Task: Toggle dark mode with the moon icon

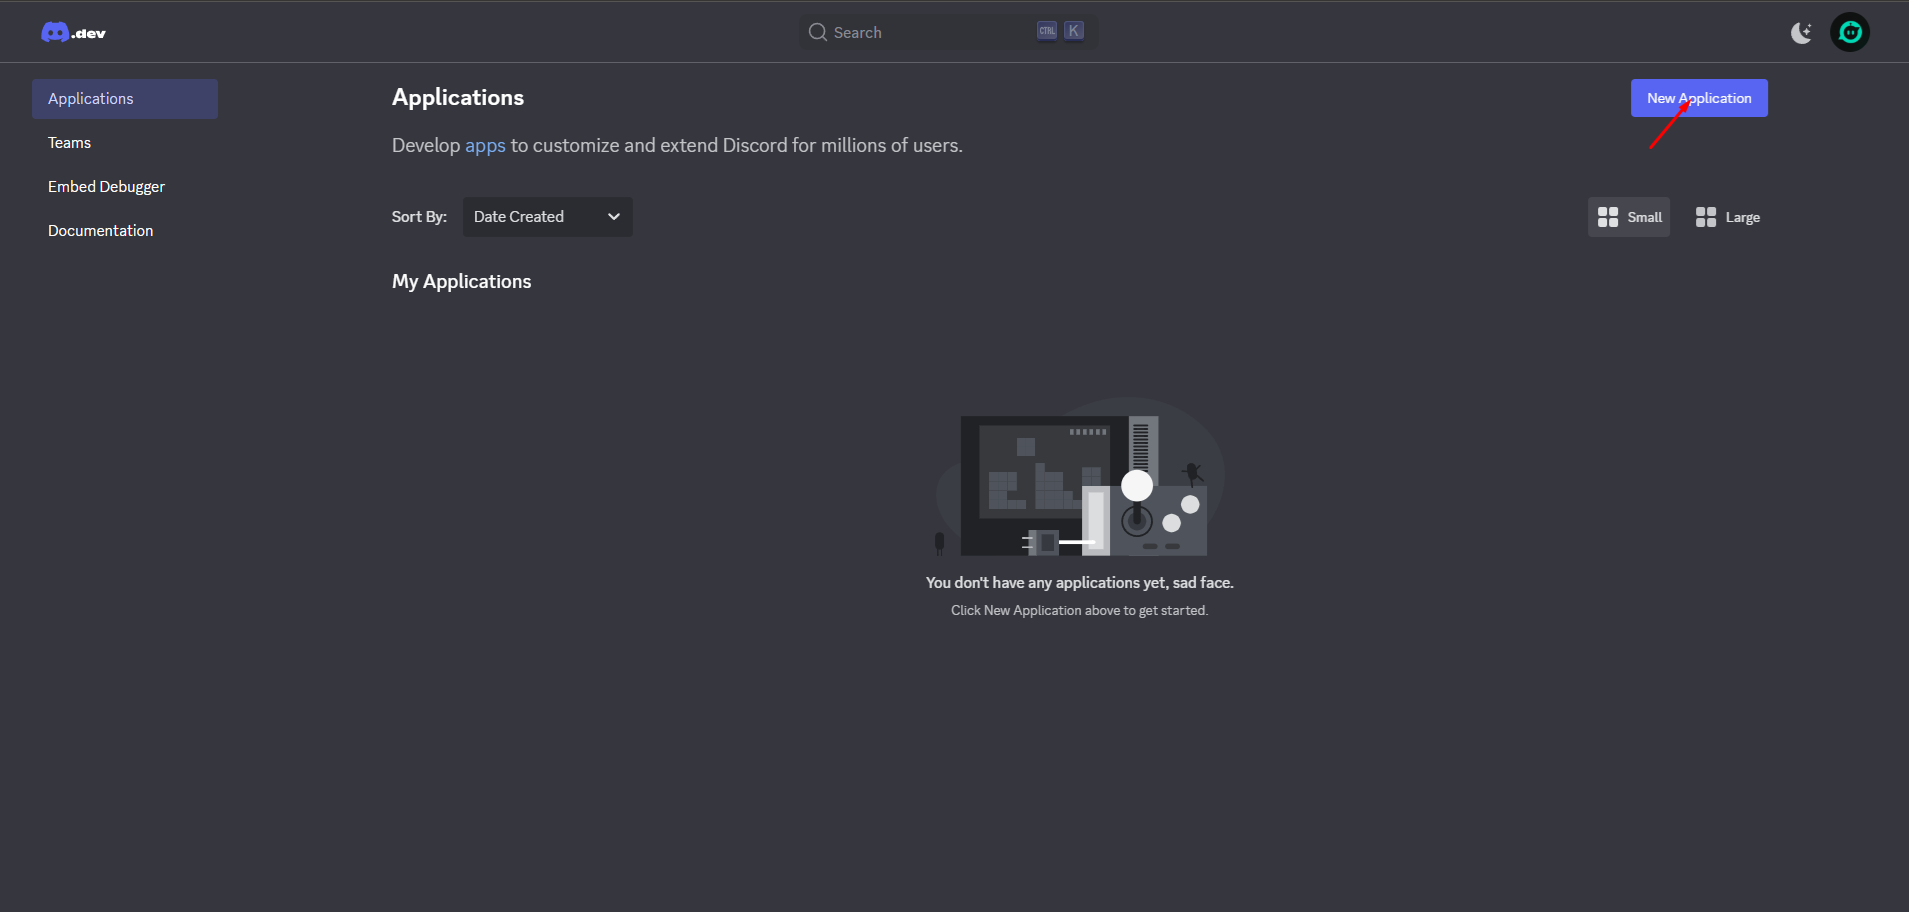Action: (x=1801, y=33)
